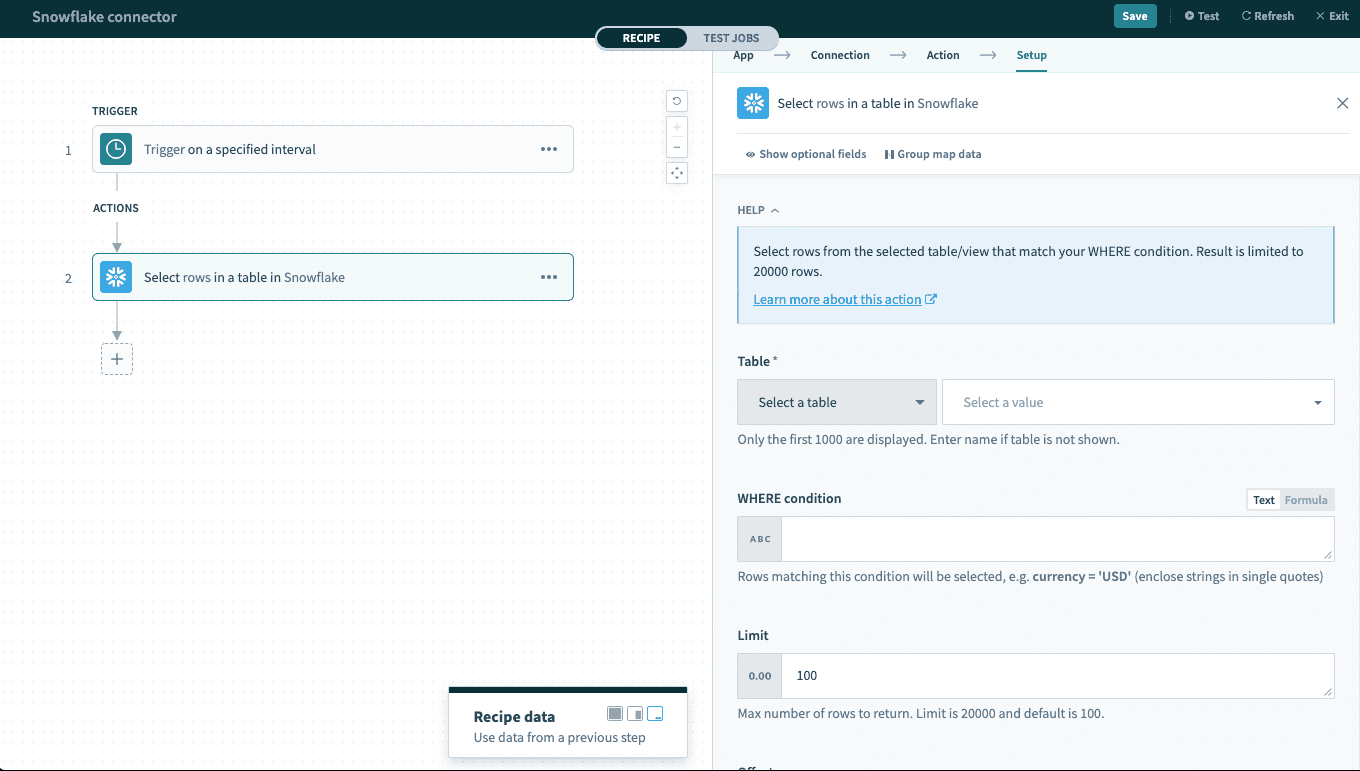Go to the Connection step in the breadcrumb
Viewport: 1360px width, 771px height.
pos(839,55)
